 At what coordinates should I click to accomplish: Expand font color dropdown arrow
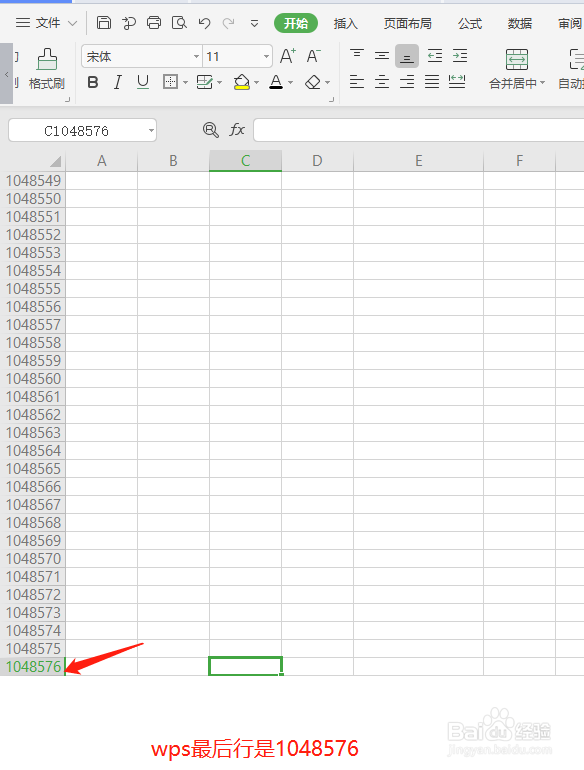[x=291, y=82]
